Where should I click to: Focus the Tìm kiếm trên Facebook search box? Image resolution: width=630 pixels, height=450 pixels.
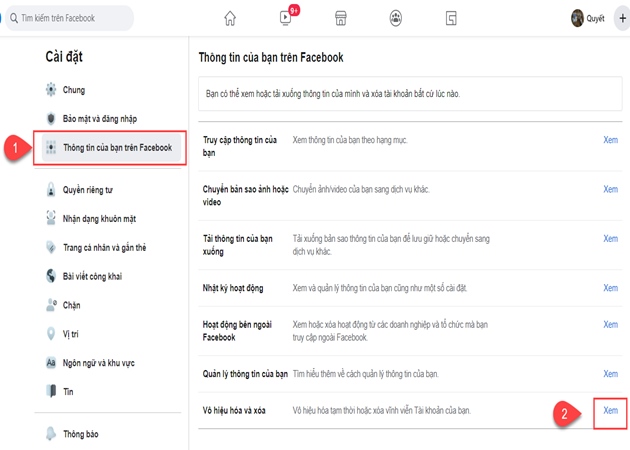click(69, 18)
